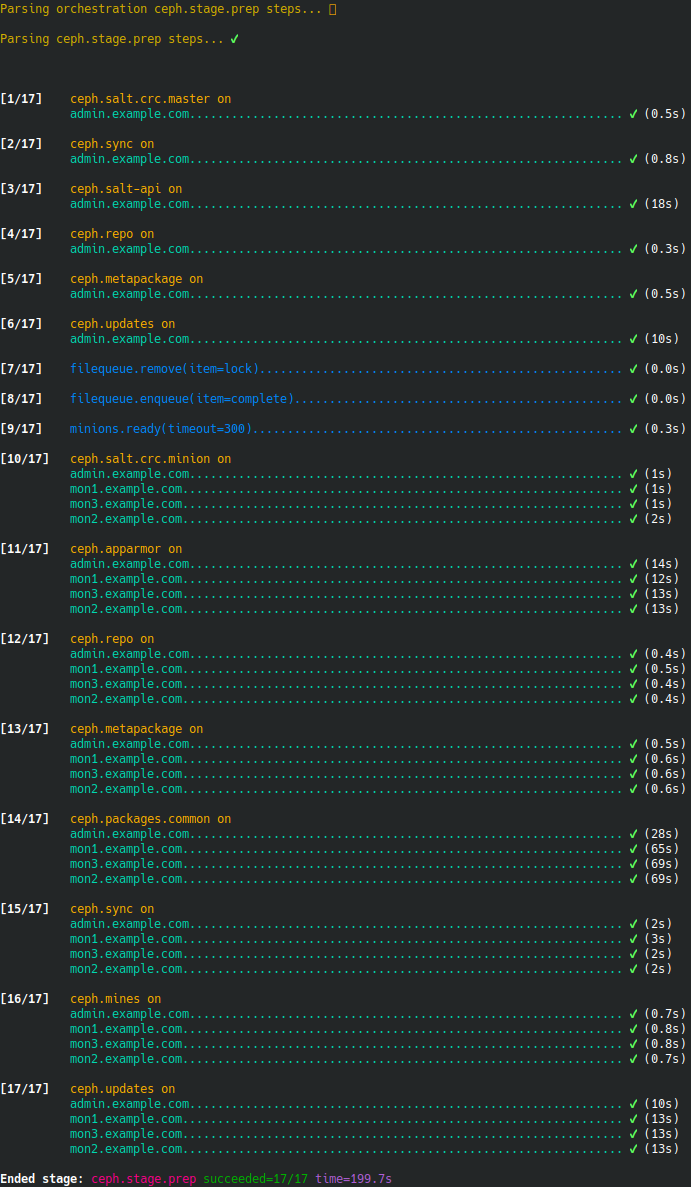Click the "Ended stage:" label
The width and height of the screenshot is (691, 1187).
42,1179
